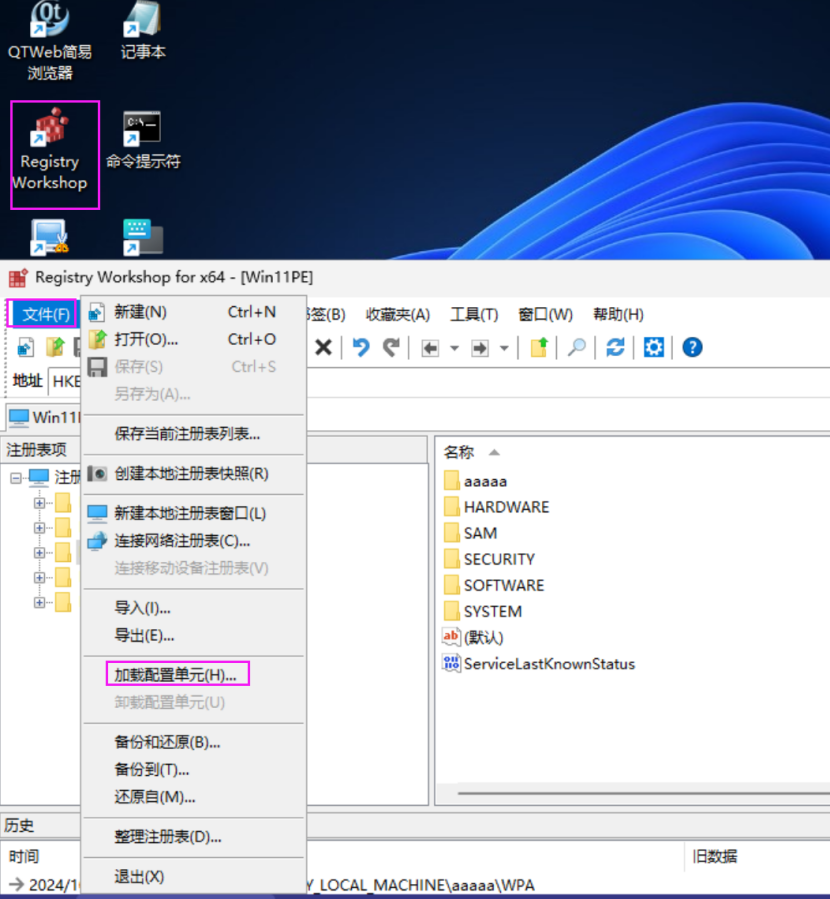Open the back history dropdown arrow
Screen dimensions: 830x899
coord(455,348)
